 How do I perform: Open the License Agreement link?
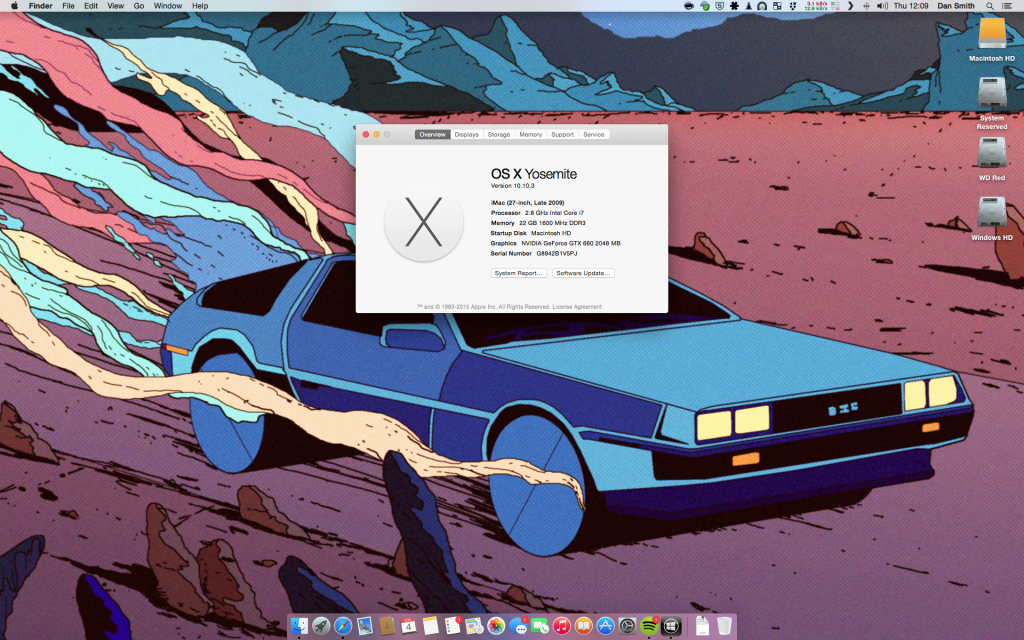pos(577,306)
